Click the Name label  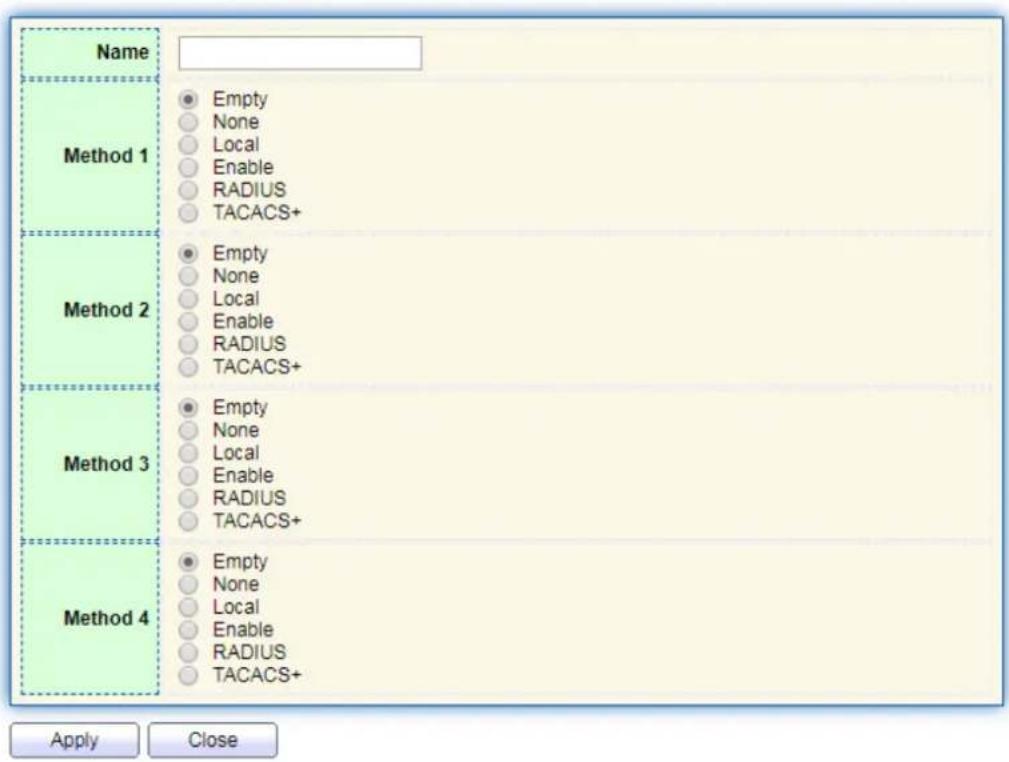coord(123,52)
